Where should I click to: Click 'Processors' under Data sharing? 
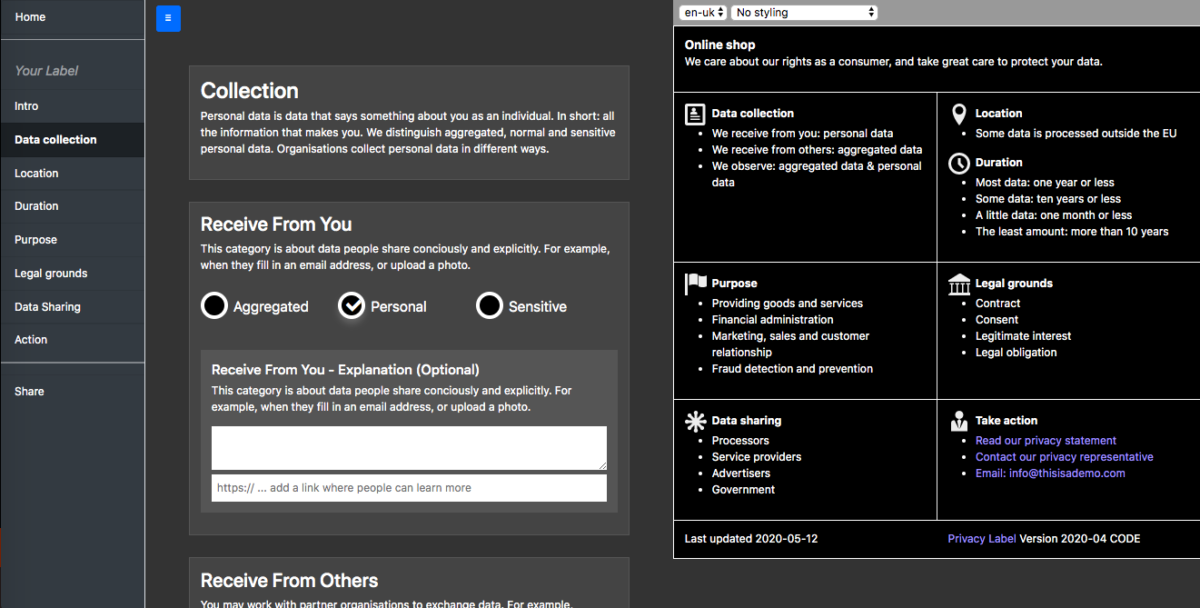(740, 441)
